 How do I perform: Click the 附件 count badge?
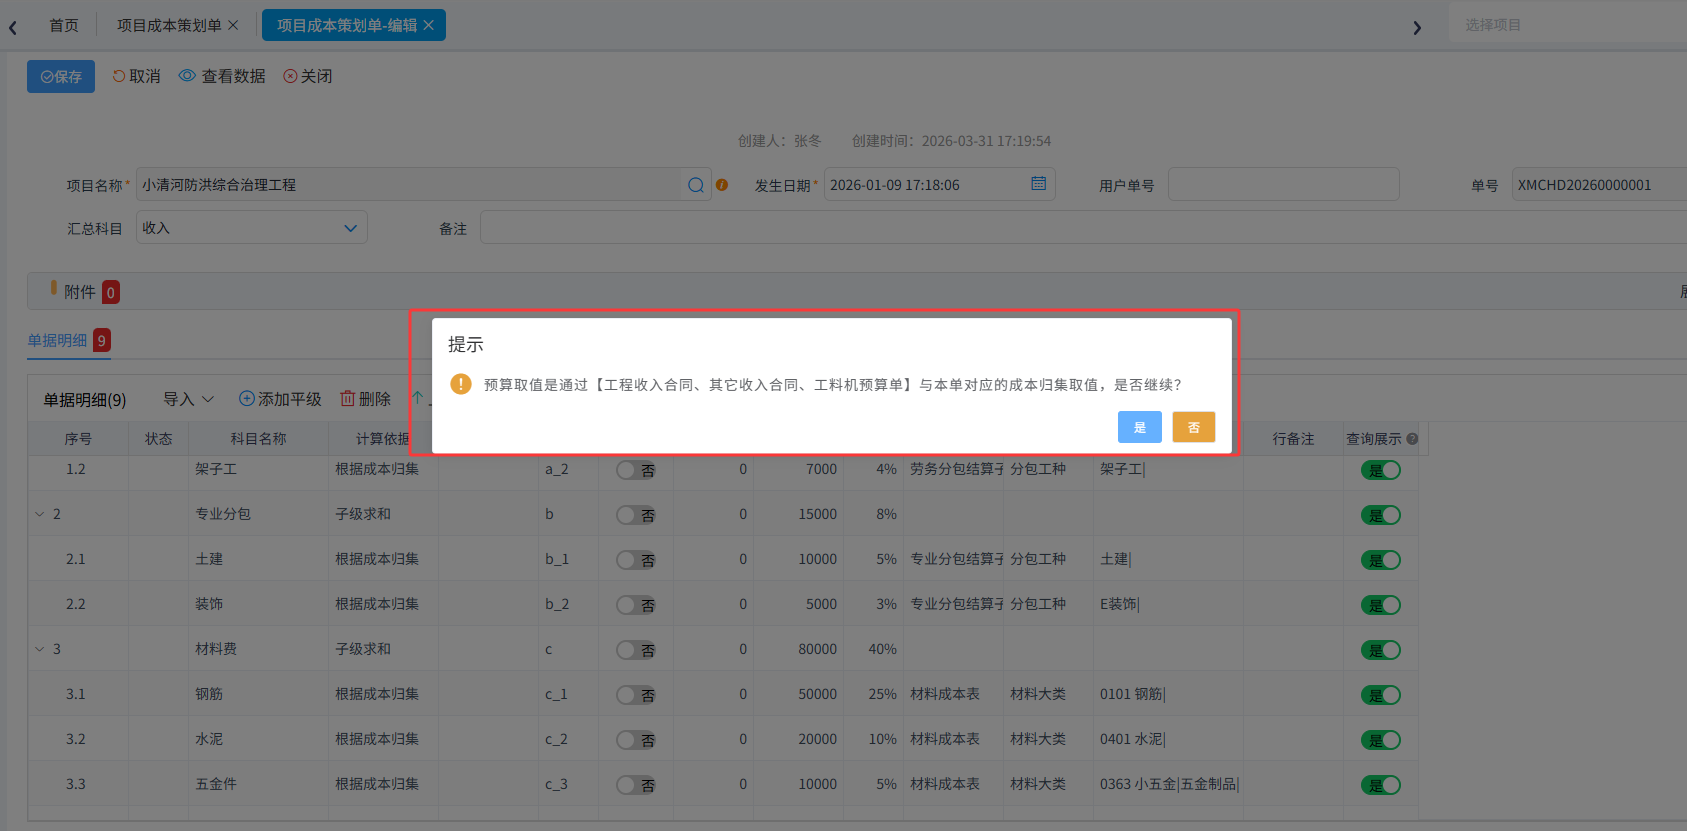(111, 292)
